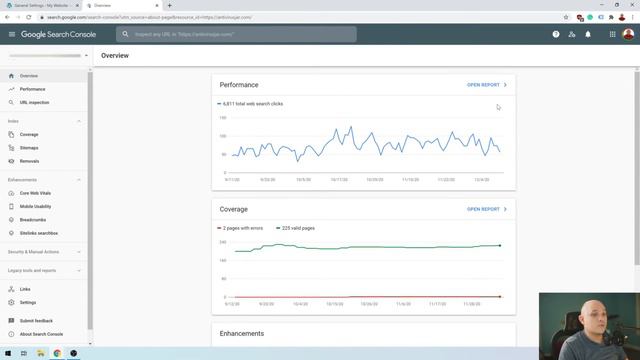Go to Sitemaps in the sidebar
Viewport: 640px width, 360px height.
click(x=29, y=148)
